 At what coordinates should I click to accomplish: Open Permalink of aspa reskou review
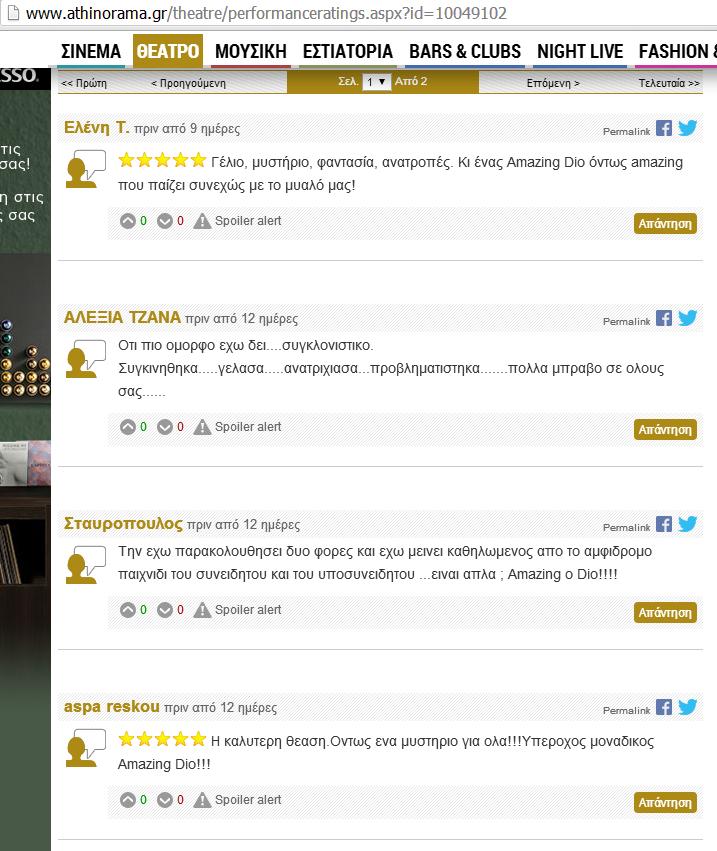point(626,710)
